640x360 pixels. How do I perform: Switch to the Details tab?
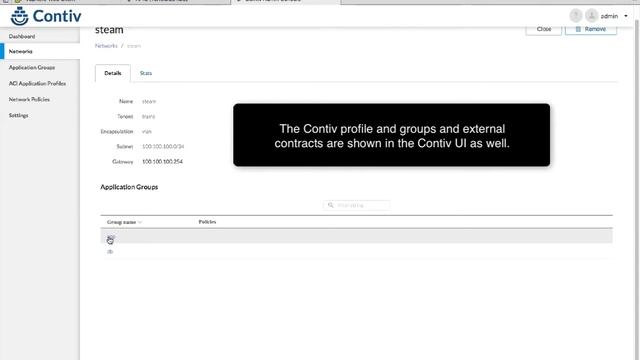tap(113, 73)
